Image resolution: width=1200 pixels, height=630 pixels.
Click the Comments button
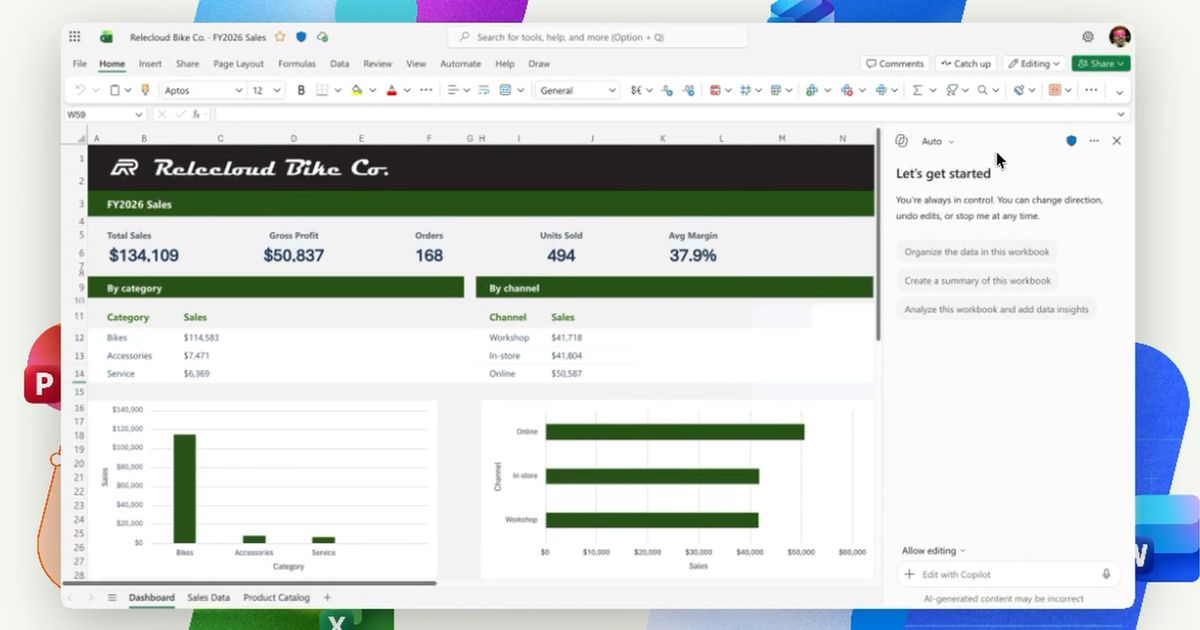(895, 63)
